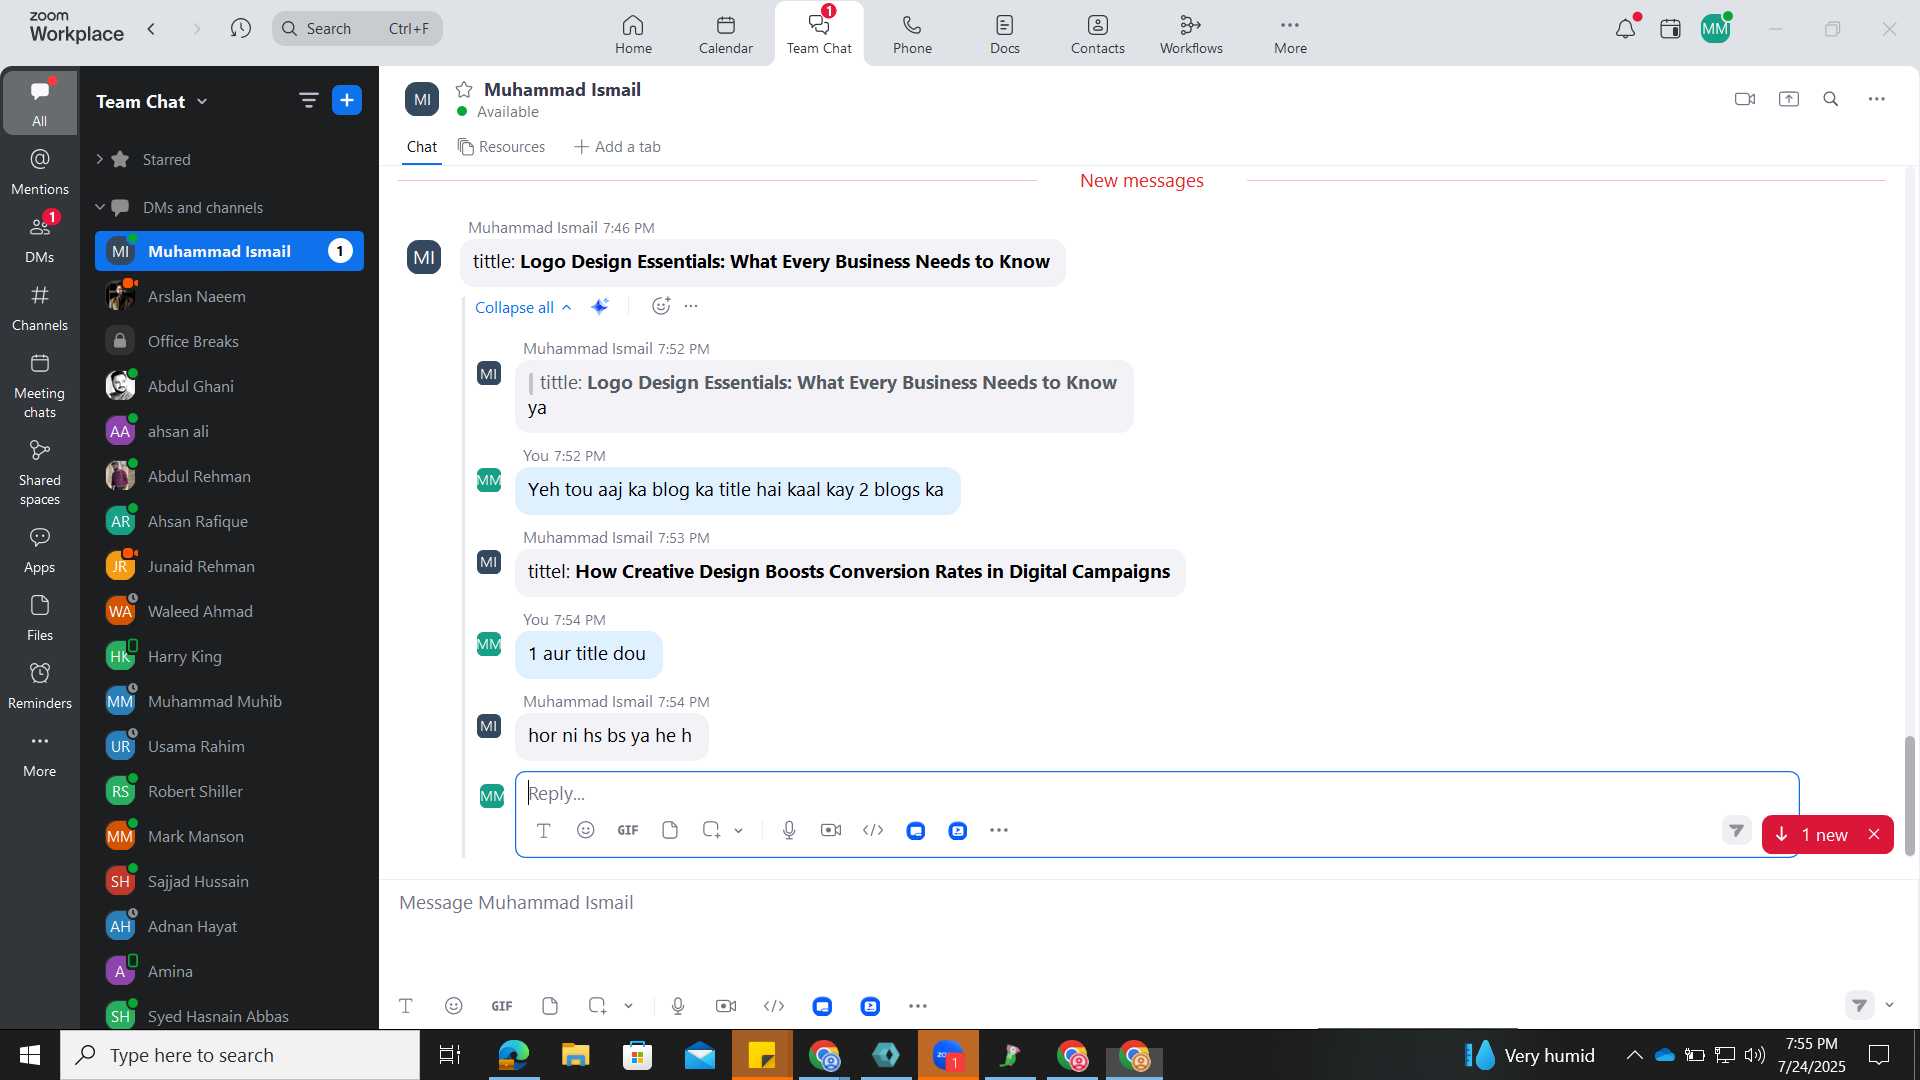Click the Search box at top
This screenshot has width=1920, height=1080.
[x=357, y=29]
